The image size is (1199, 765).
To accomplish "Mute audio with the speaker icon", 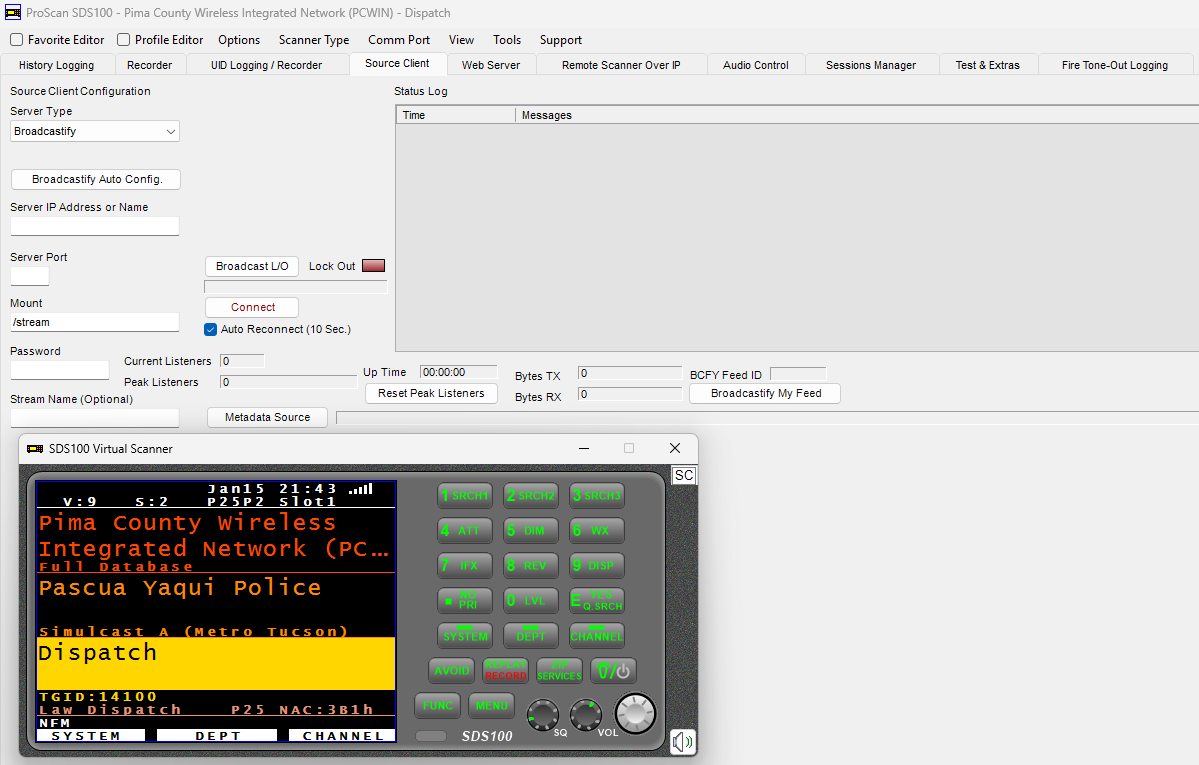I will [x=682, y=741].
